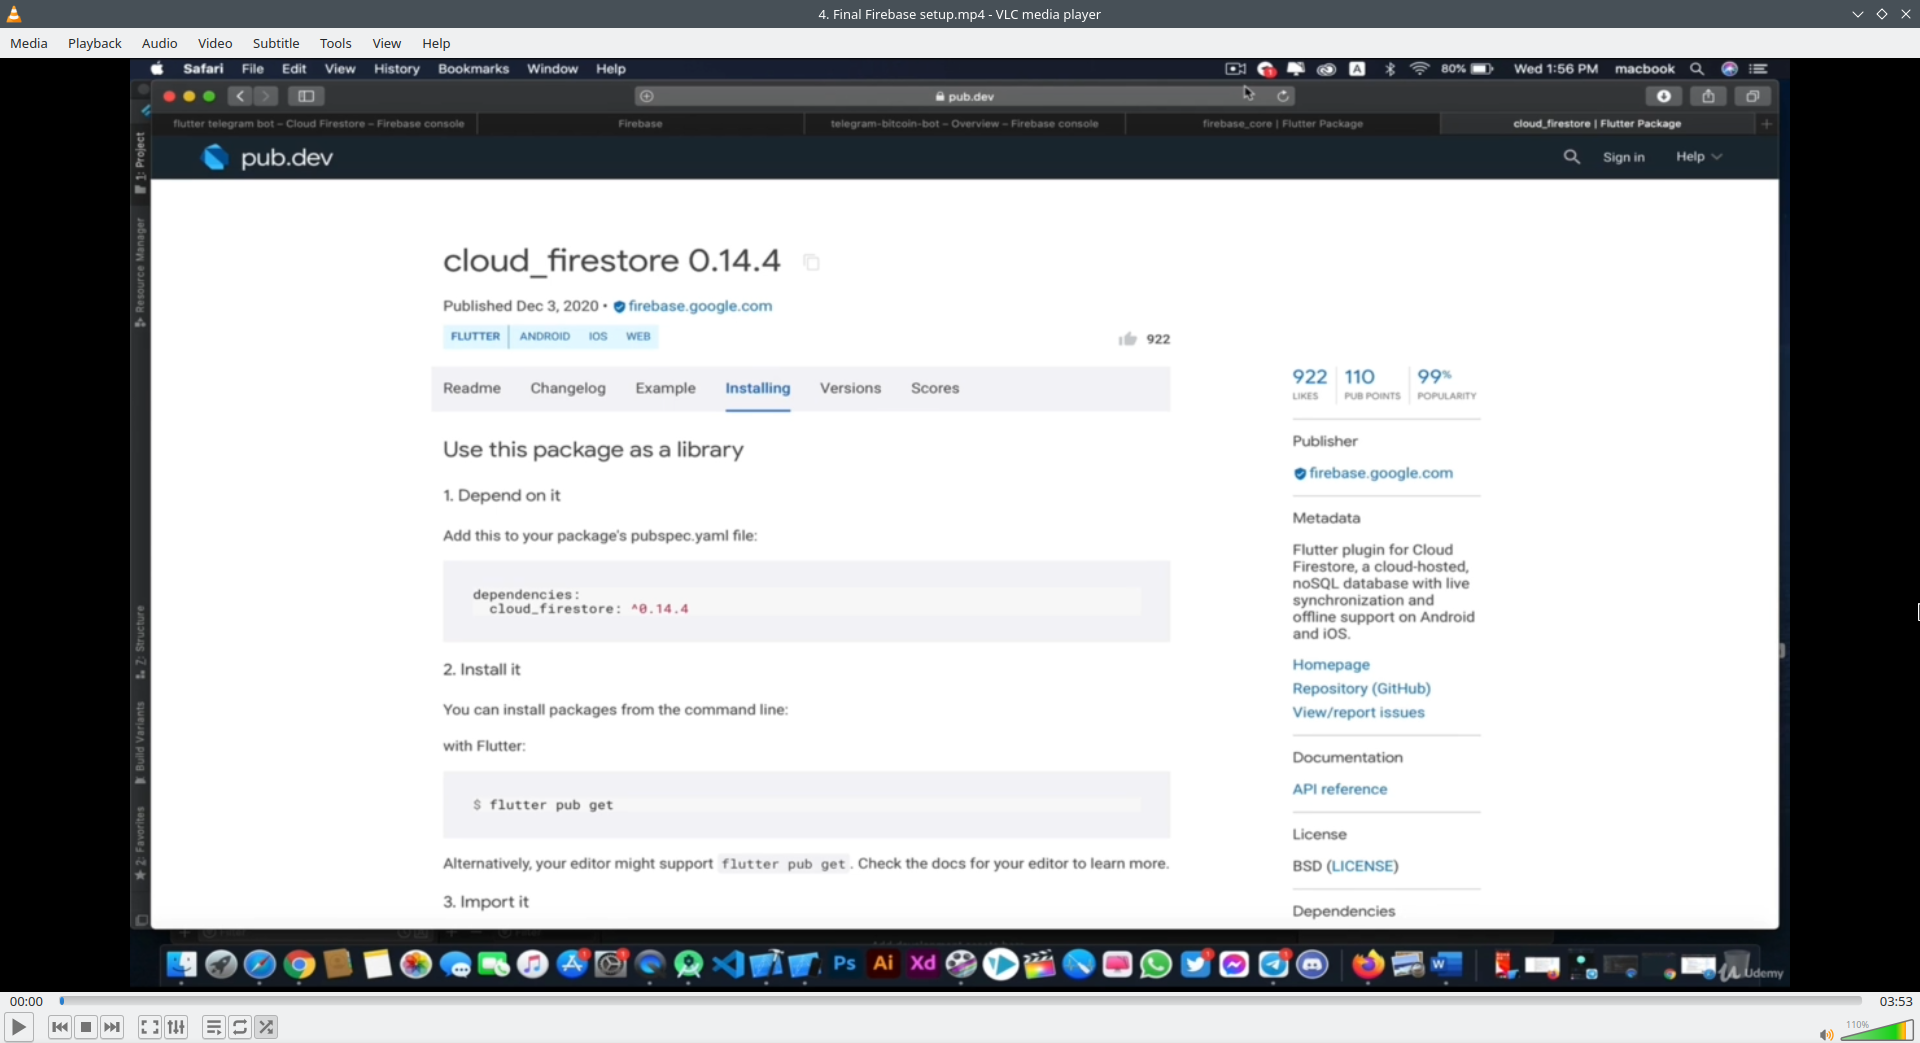1920x1043 pixels.
Task: Click the Safari back arrow button
Action: [x=240, y=96]
